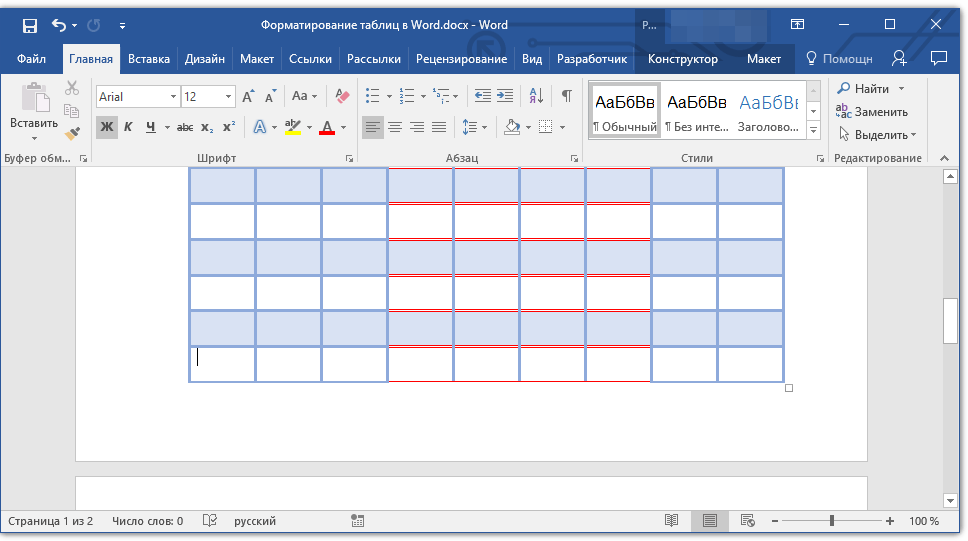This screenshot has height=541, width=968.
Task: Click Заменить replace button
Action: [872, 112]
